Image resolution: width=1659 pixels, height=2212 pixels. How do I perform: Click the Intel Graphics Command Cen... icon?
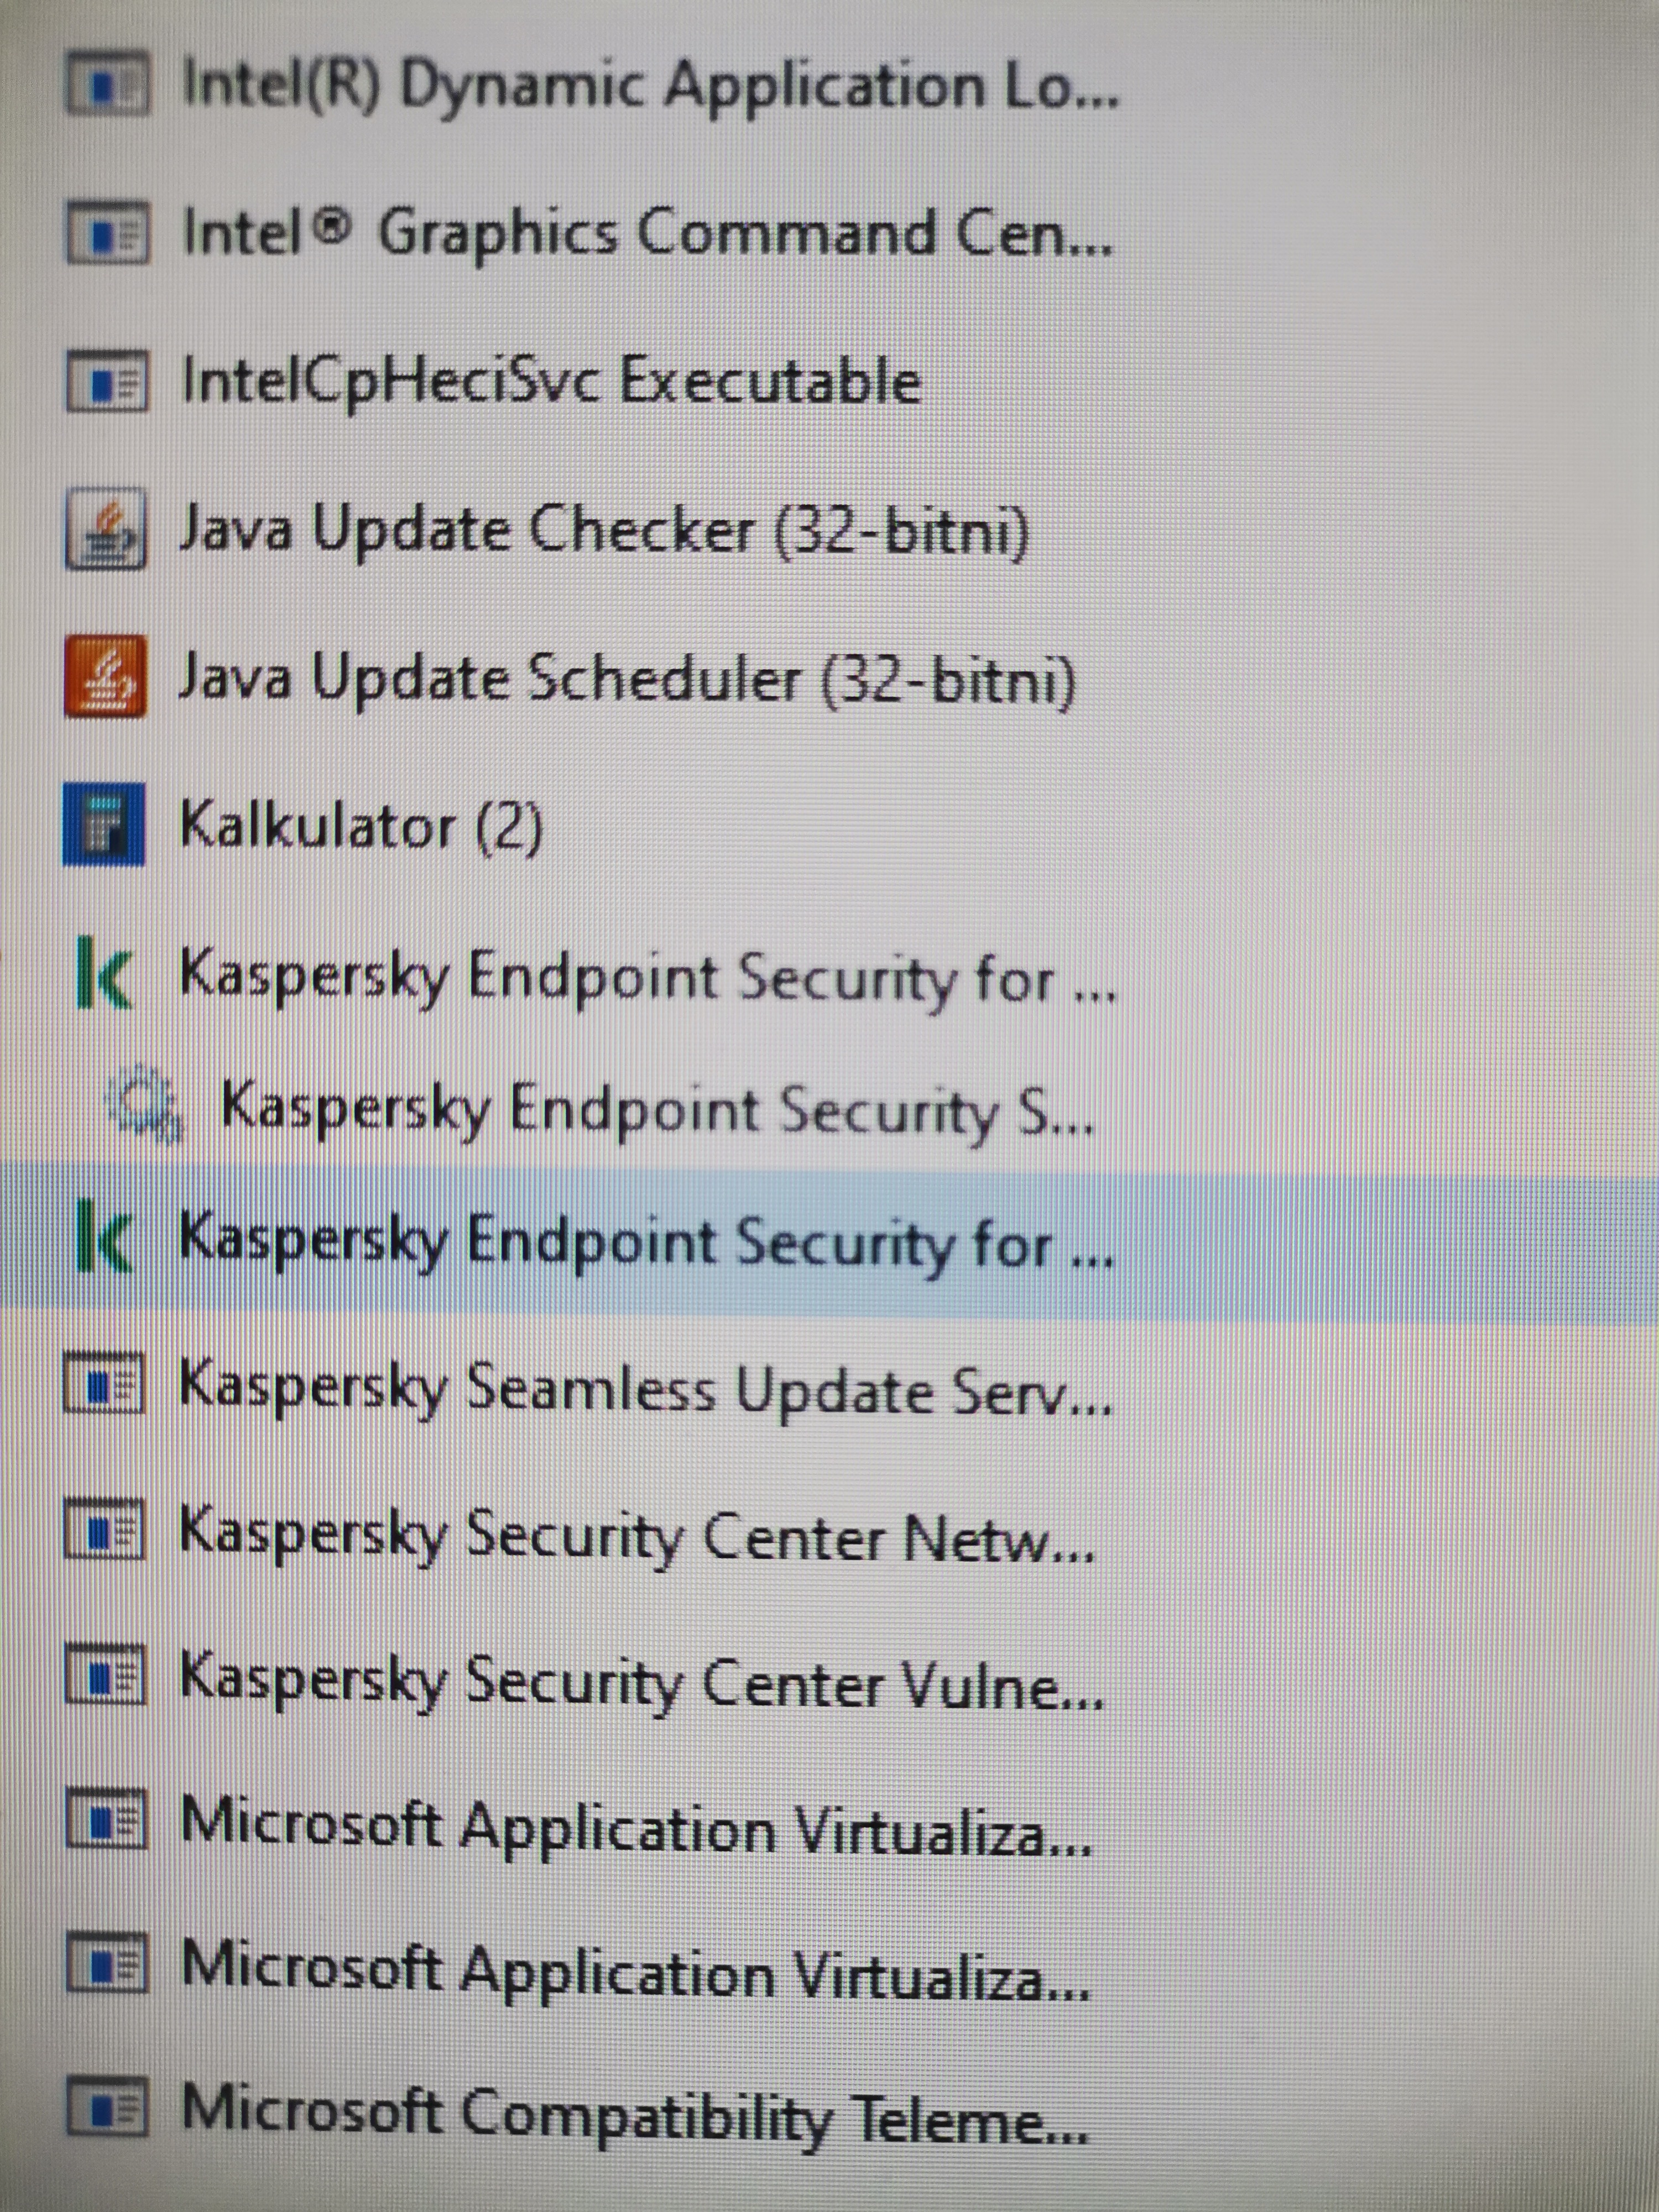tap(108, 234)
